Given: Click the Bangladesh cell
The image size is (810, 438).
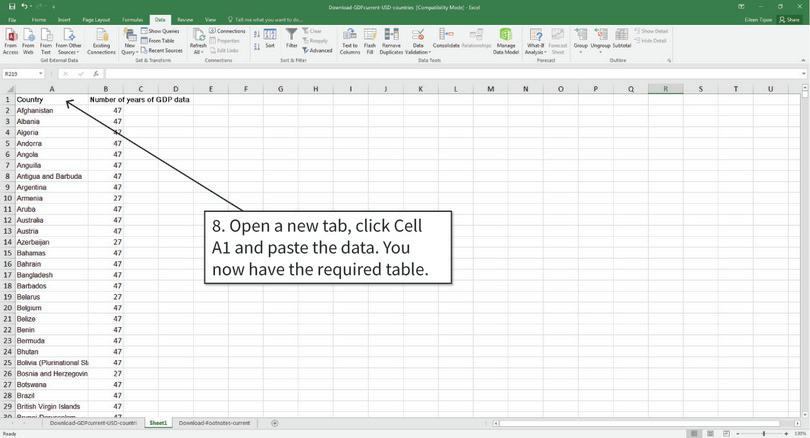Looking at the screenshot, I should [51, 275].
